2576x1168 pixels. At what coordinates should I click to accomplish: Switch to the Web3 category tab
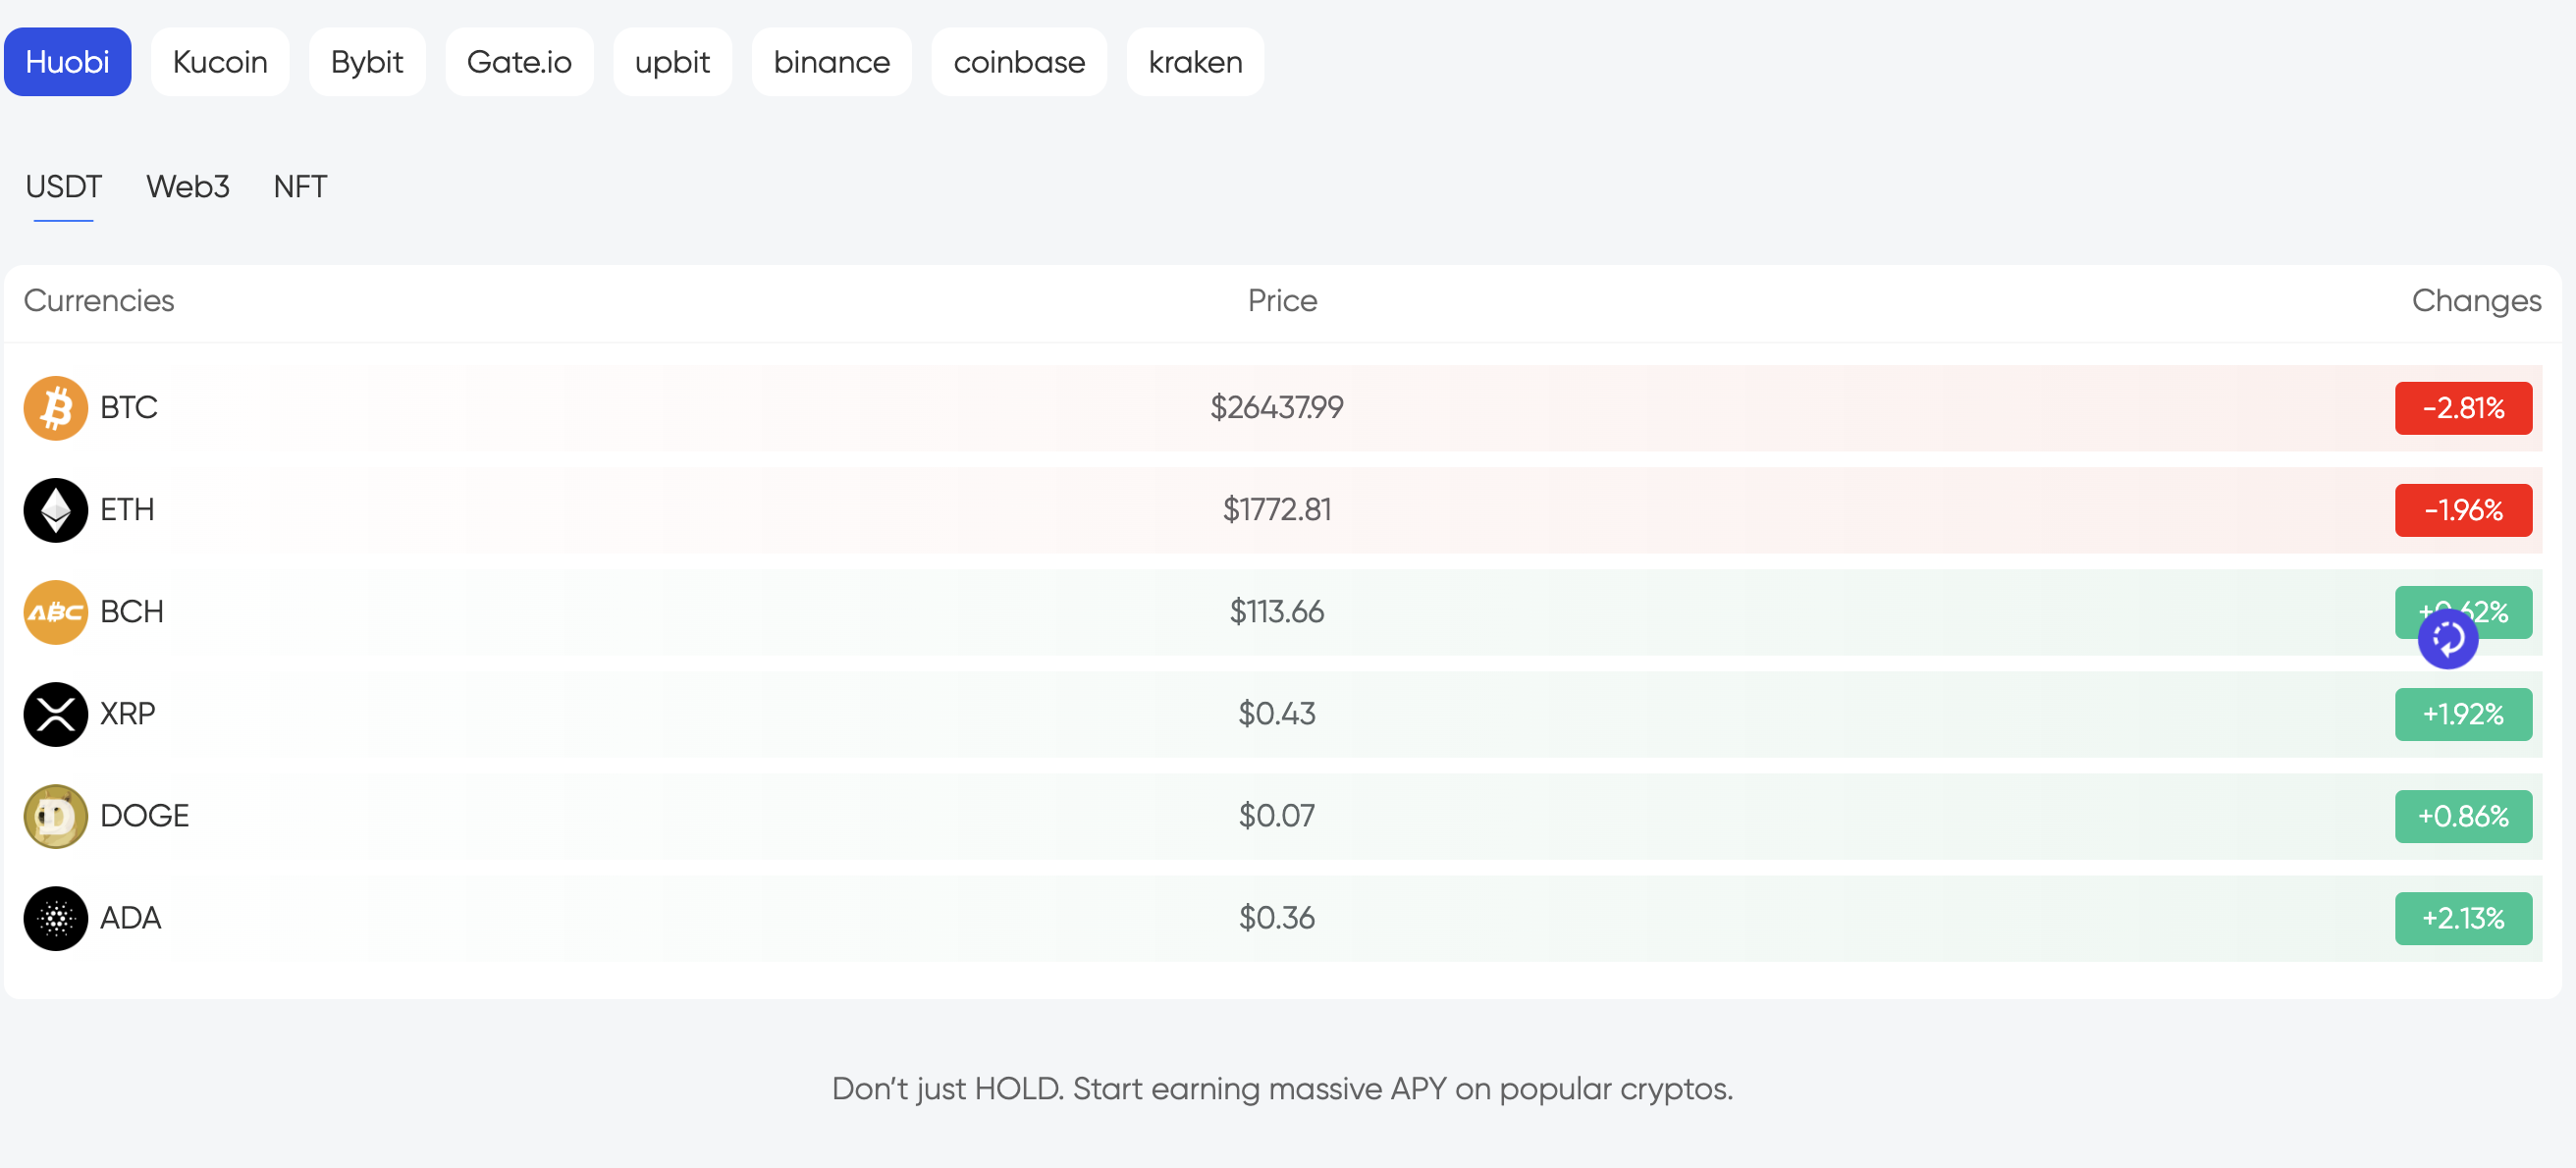[x=188, y=187]
